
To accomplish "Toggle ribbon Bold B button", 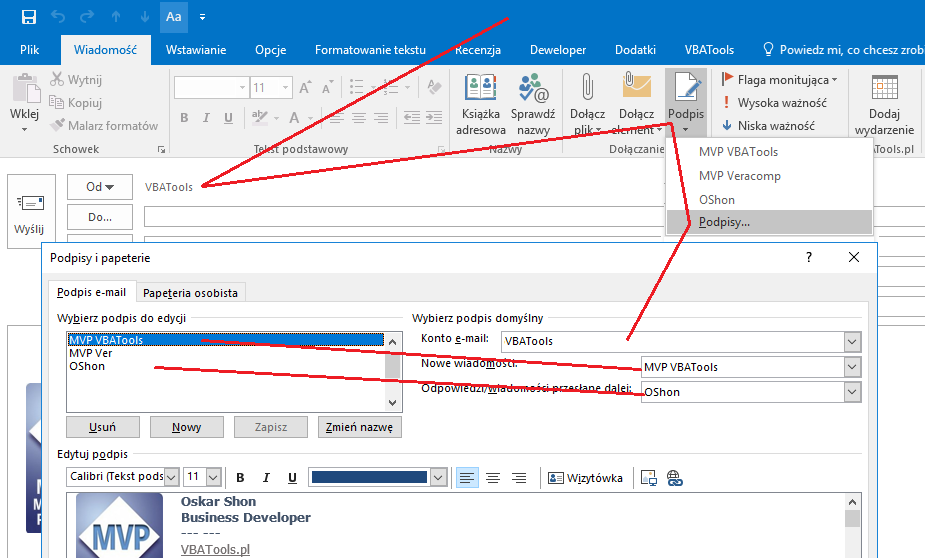I will point(184,118).
